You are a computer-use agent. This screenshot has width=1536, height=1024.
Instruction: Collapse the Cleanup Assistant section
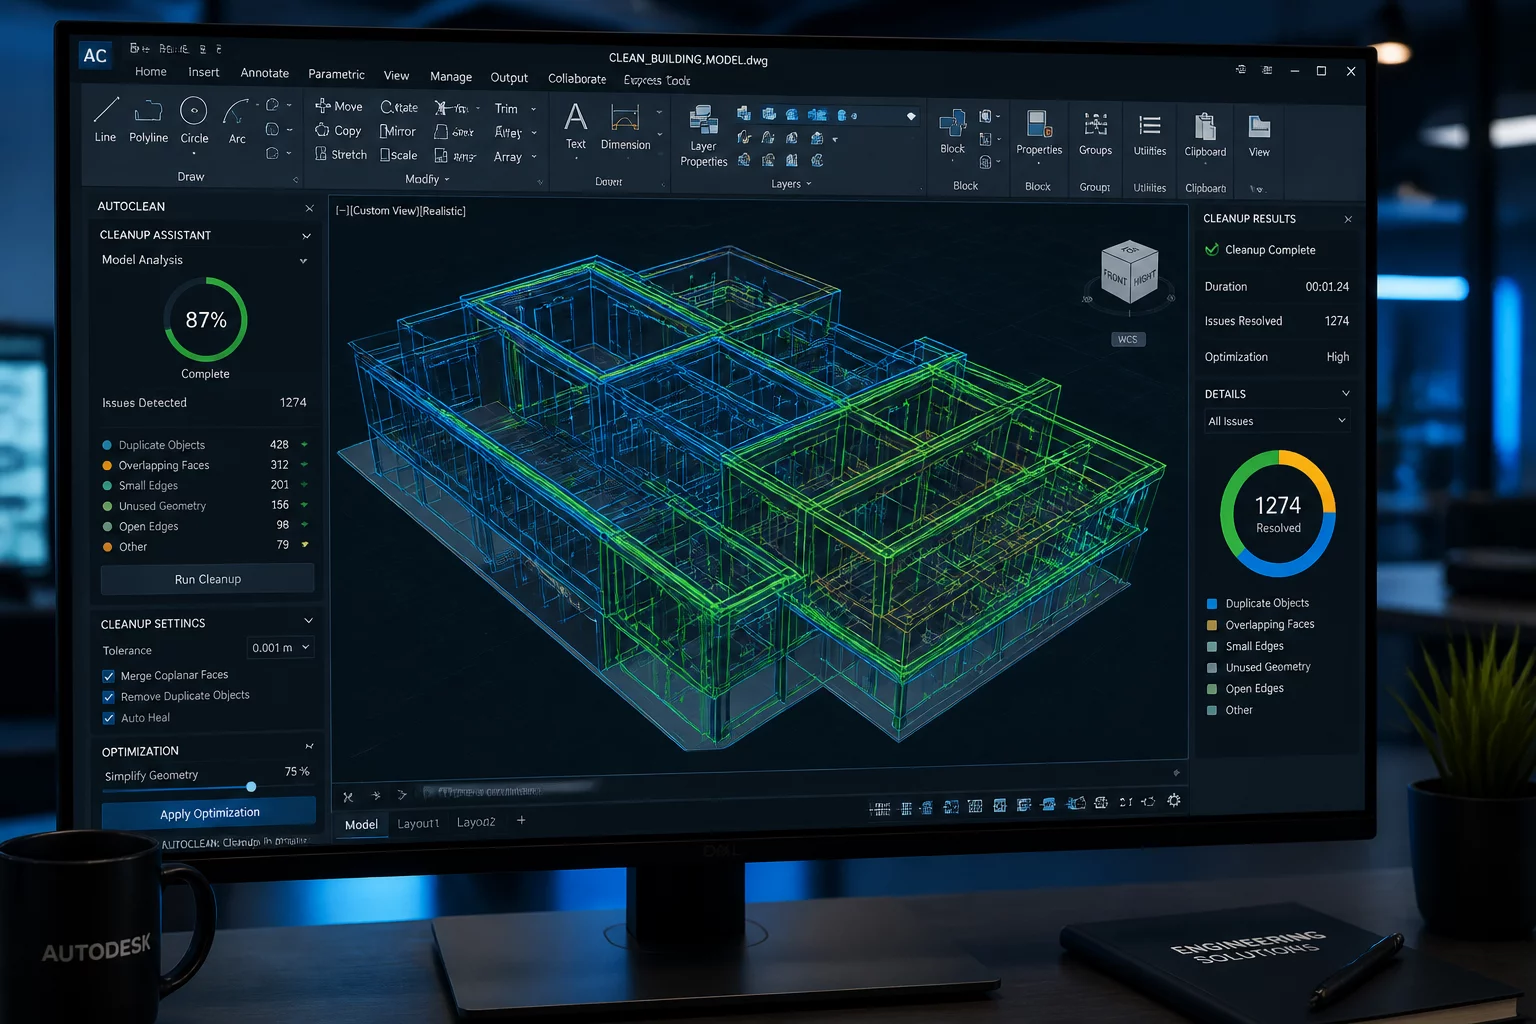click(306, 236)
